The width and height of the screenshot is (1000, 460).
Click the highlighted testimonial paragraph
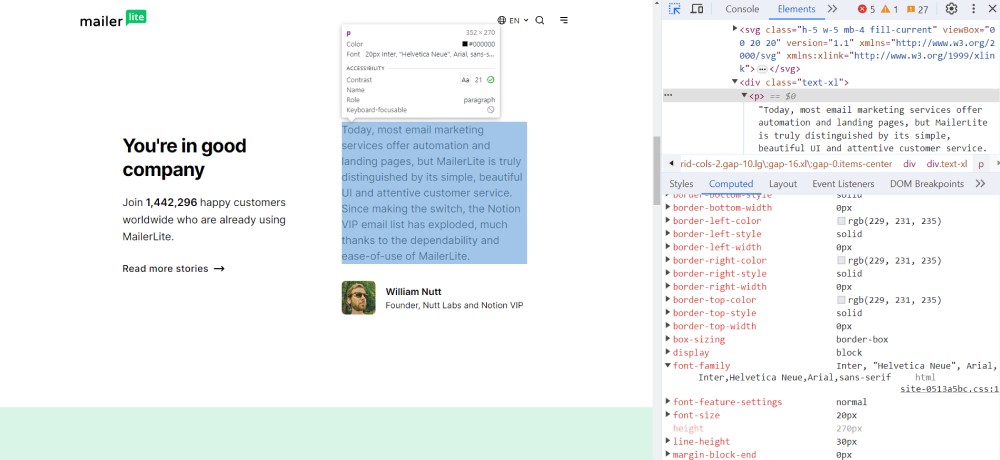click(x=434, y=193)
